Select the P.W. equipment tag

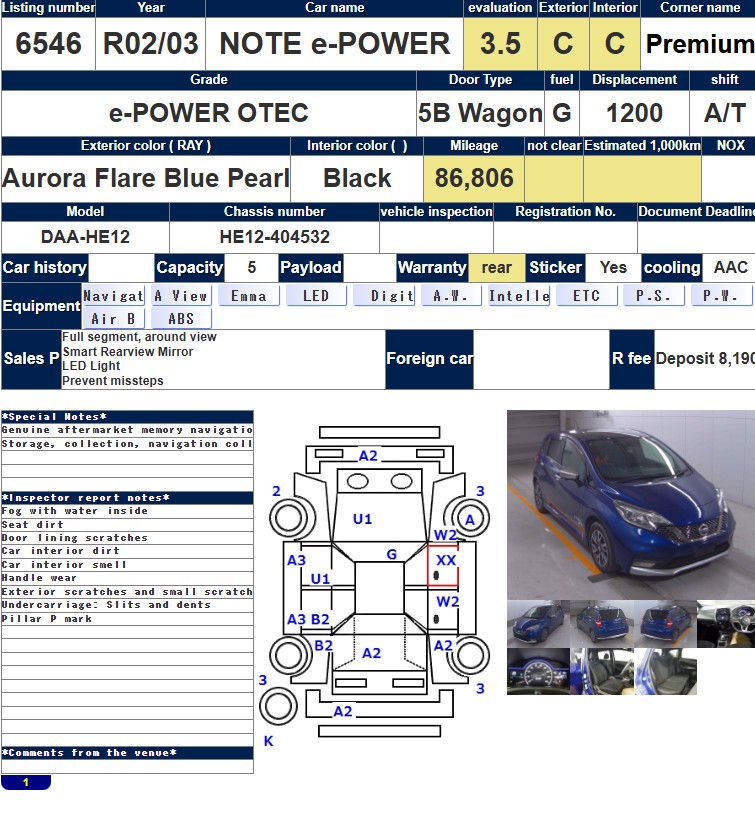pos(722,295)
